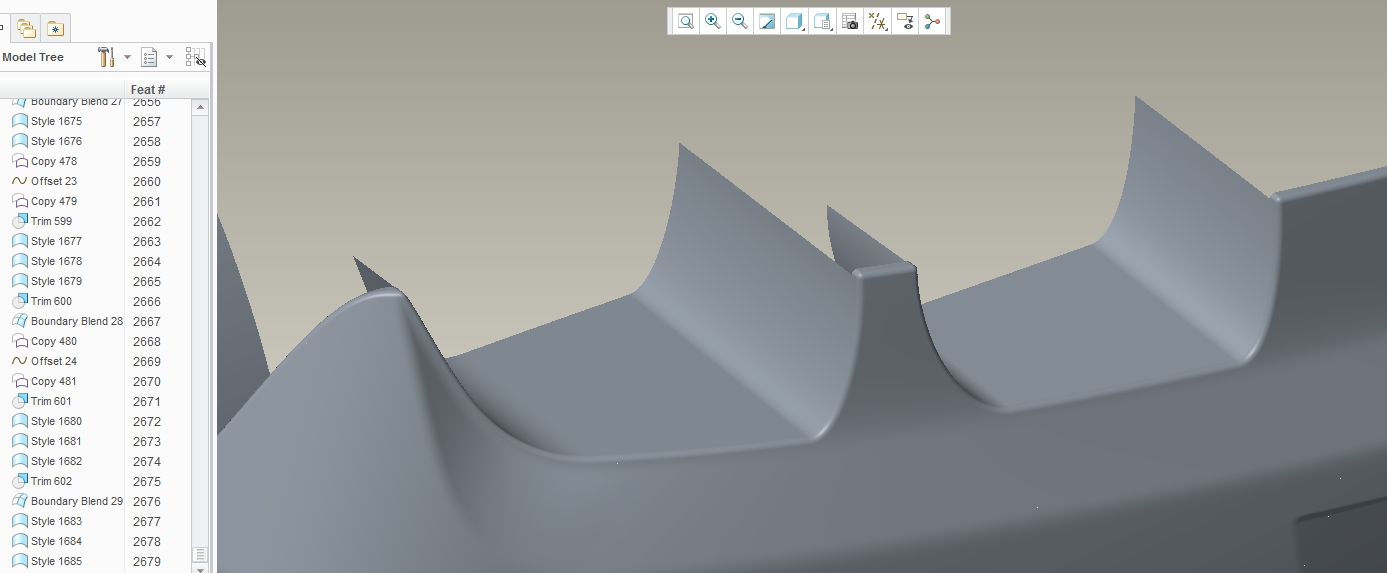Select Copy 480 feature
Image resolution: width=1387 pixels, height=573 pixels.
click(54, 341)
